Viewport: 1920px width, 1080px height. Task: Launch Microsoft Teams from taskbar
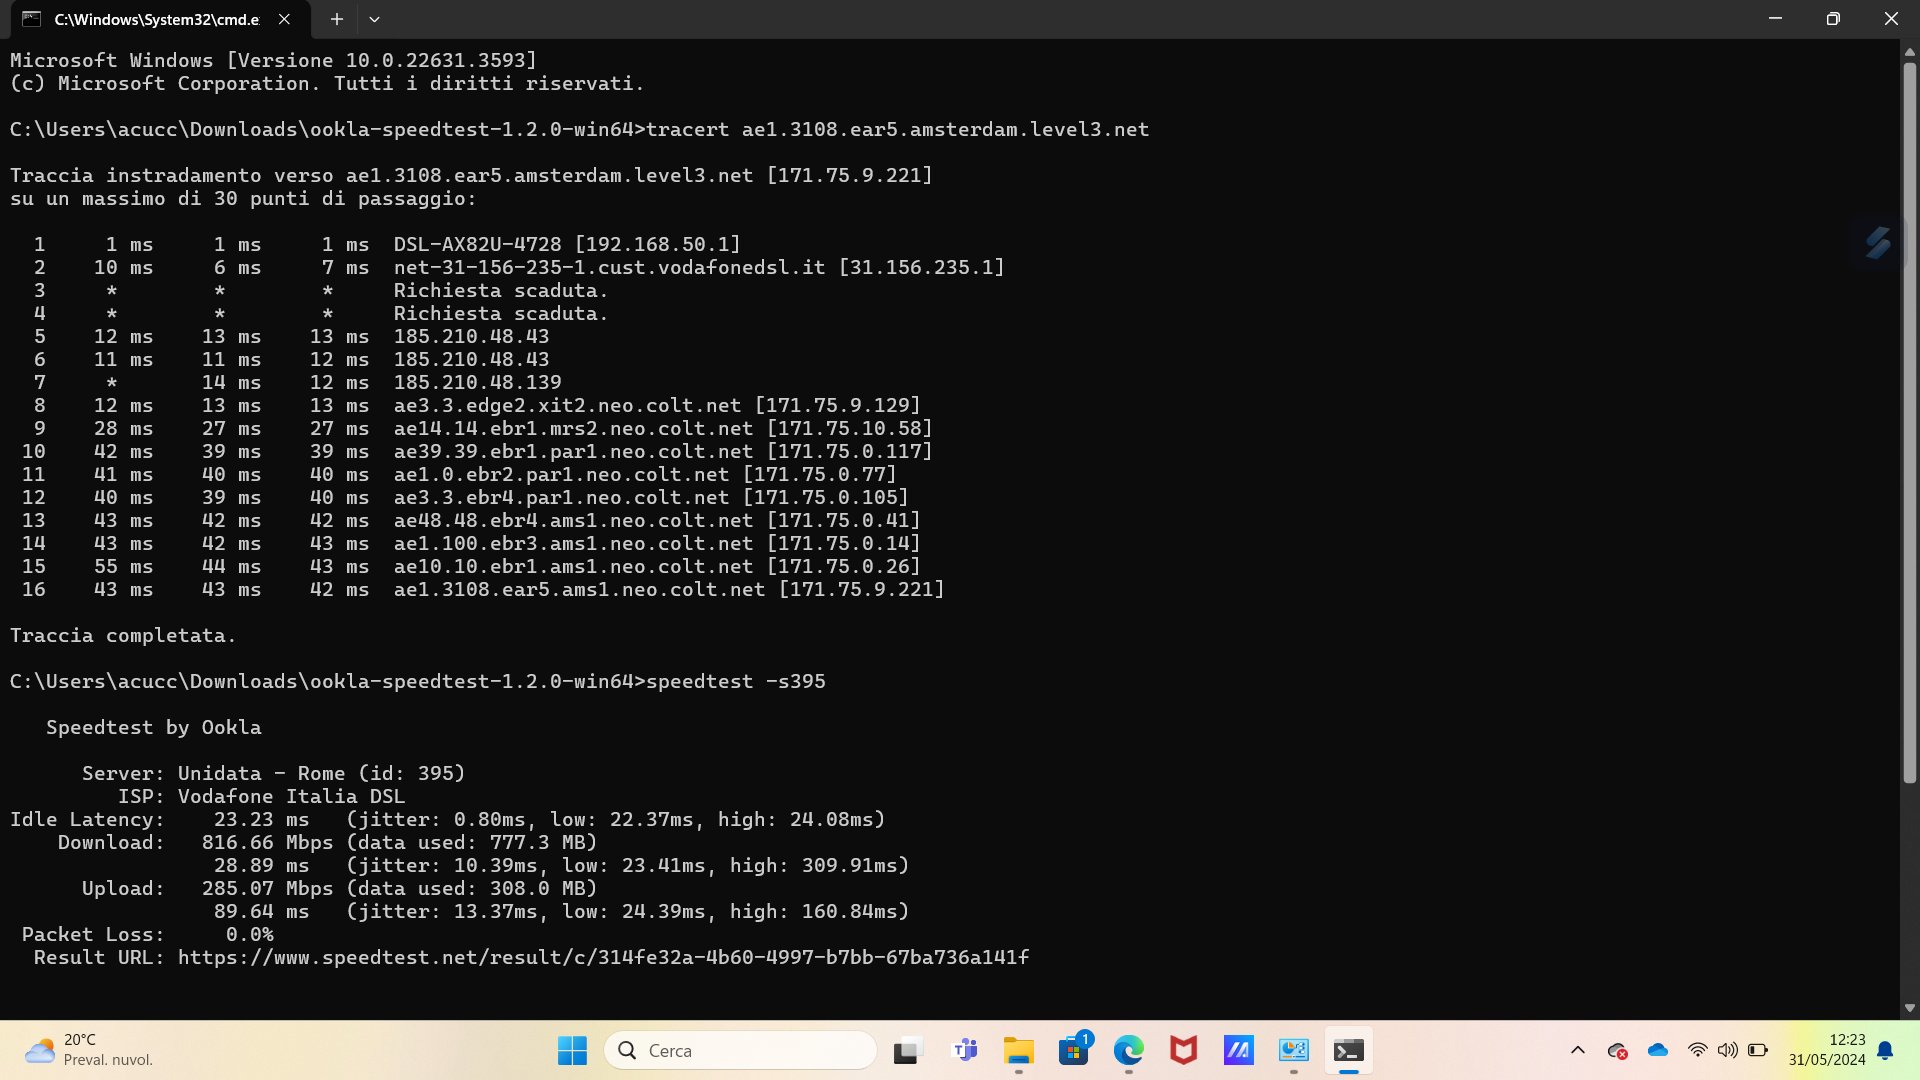coord(964,1050)
